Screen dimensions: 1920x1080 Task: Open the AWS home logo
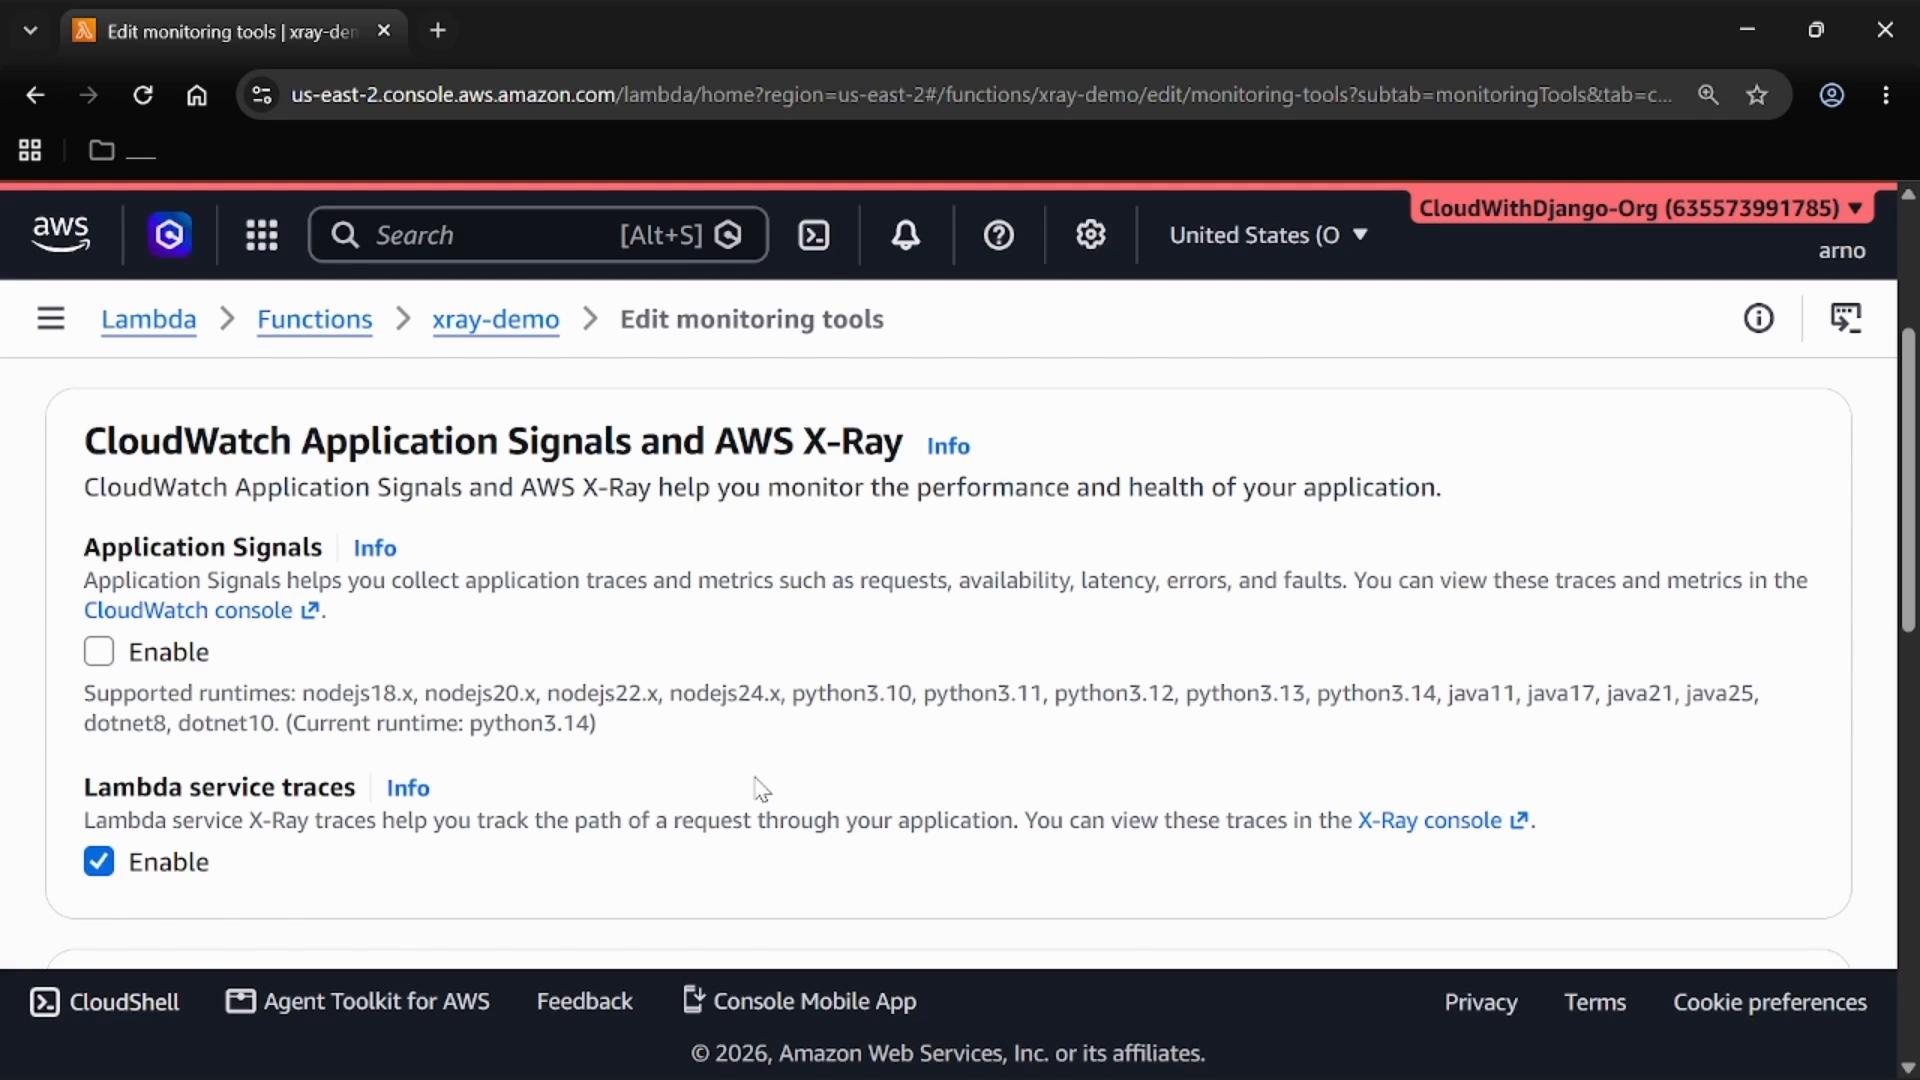[x=60, y=235]
